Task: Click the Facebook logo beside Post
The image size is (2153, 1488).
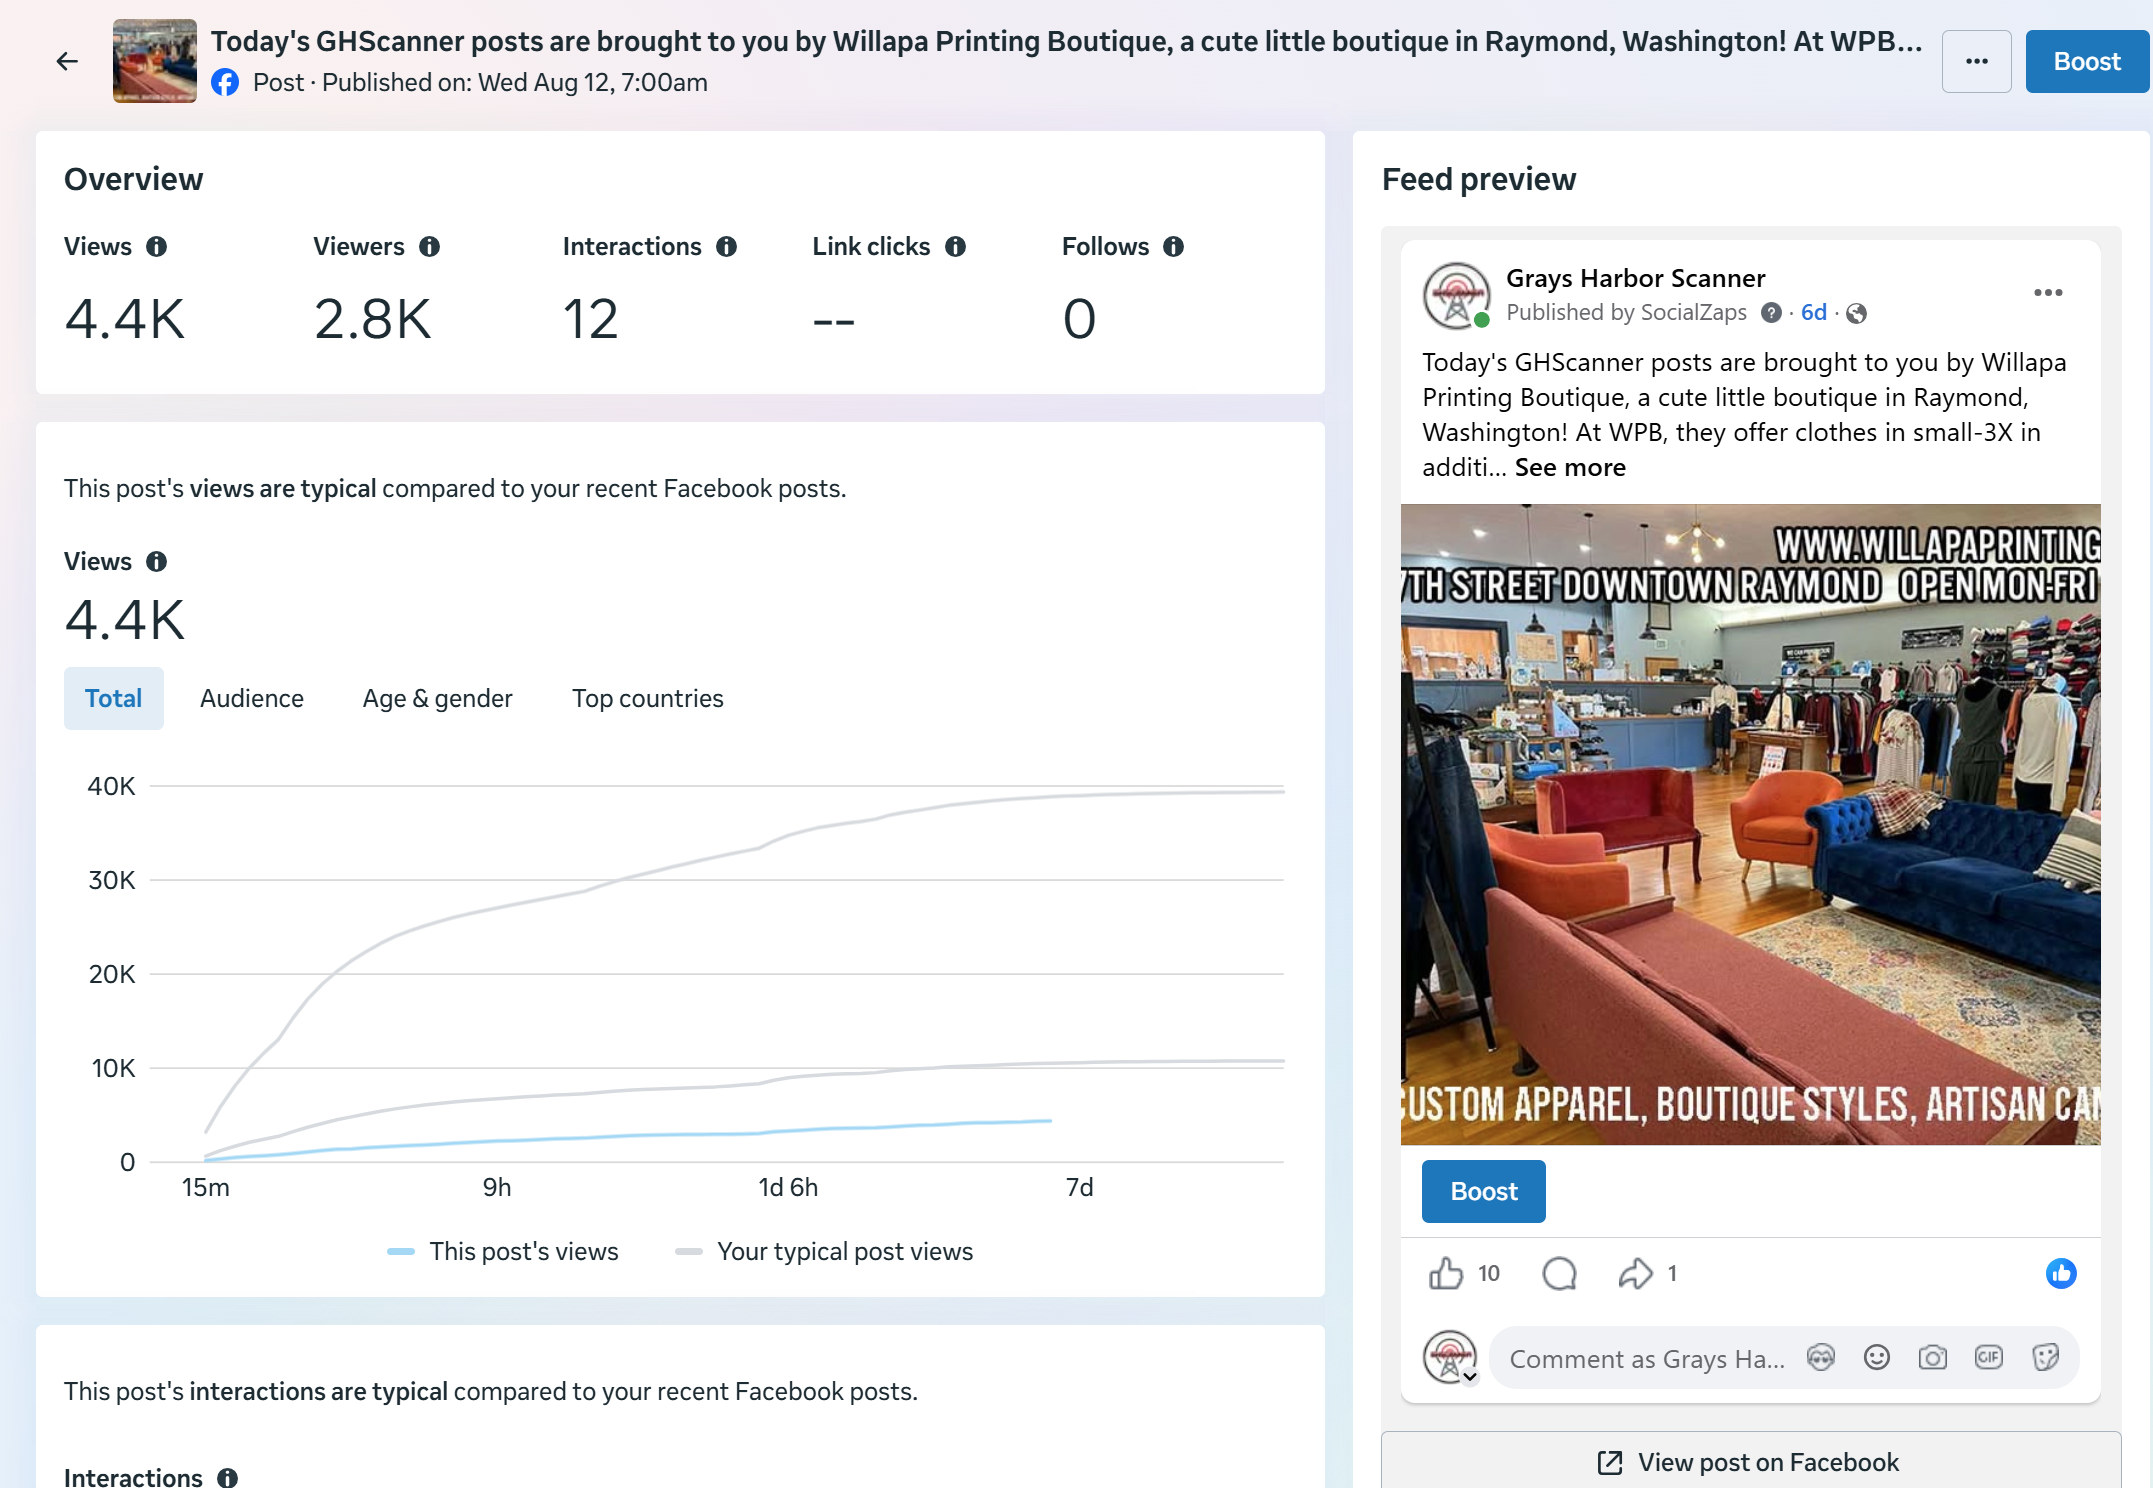Action: [225, 83]
